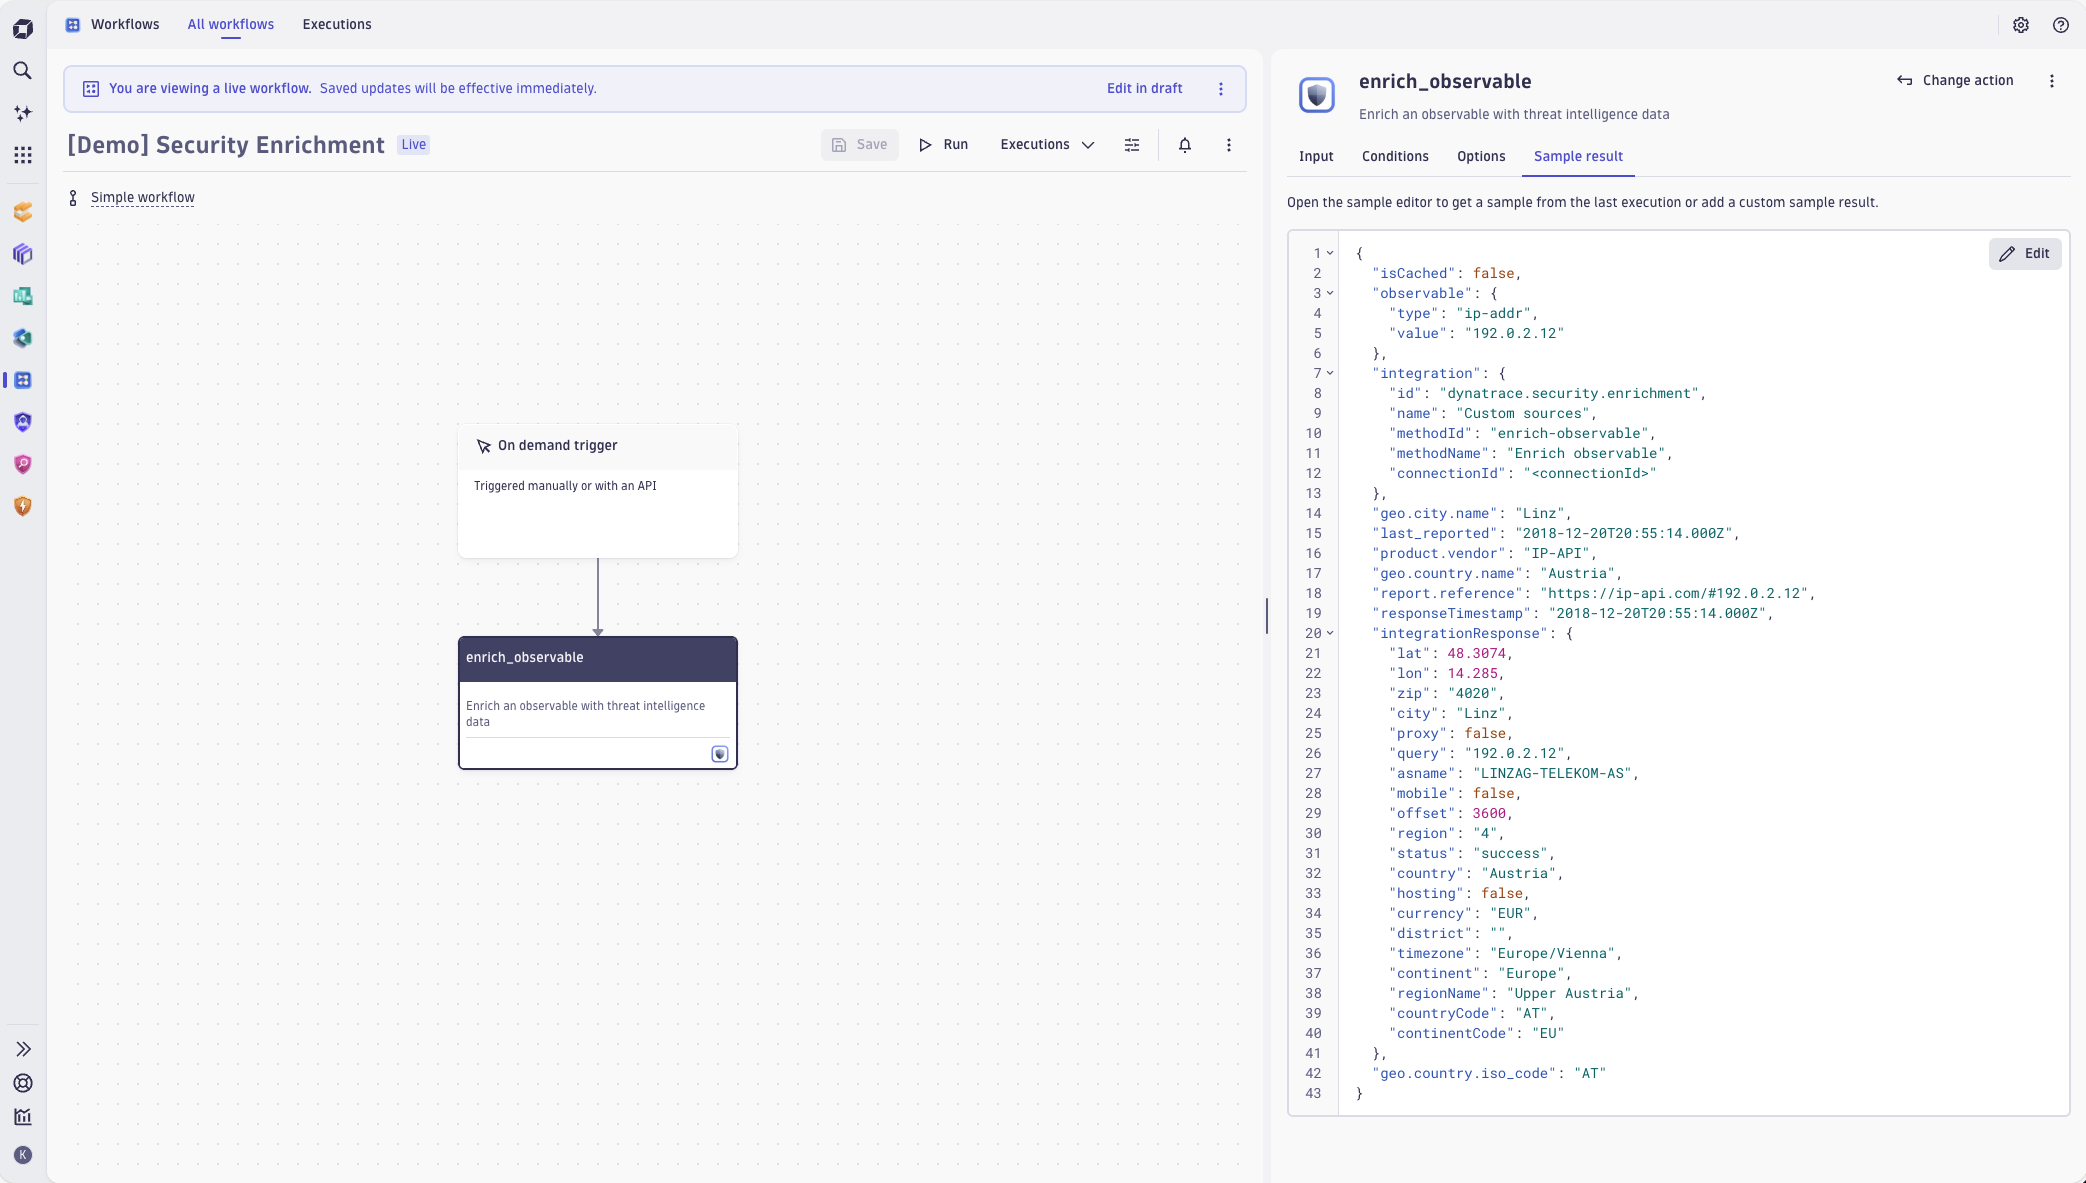Expand the sidebar with double chevron
Image resolution: width=2086 pixels, height=1183 pixels.
pos(23,1049)
